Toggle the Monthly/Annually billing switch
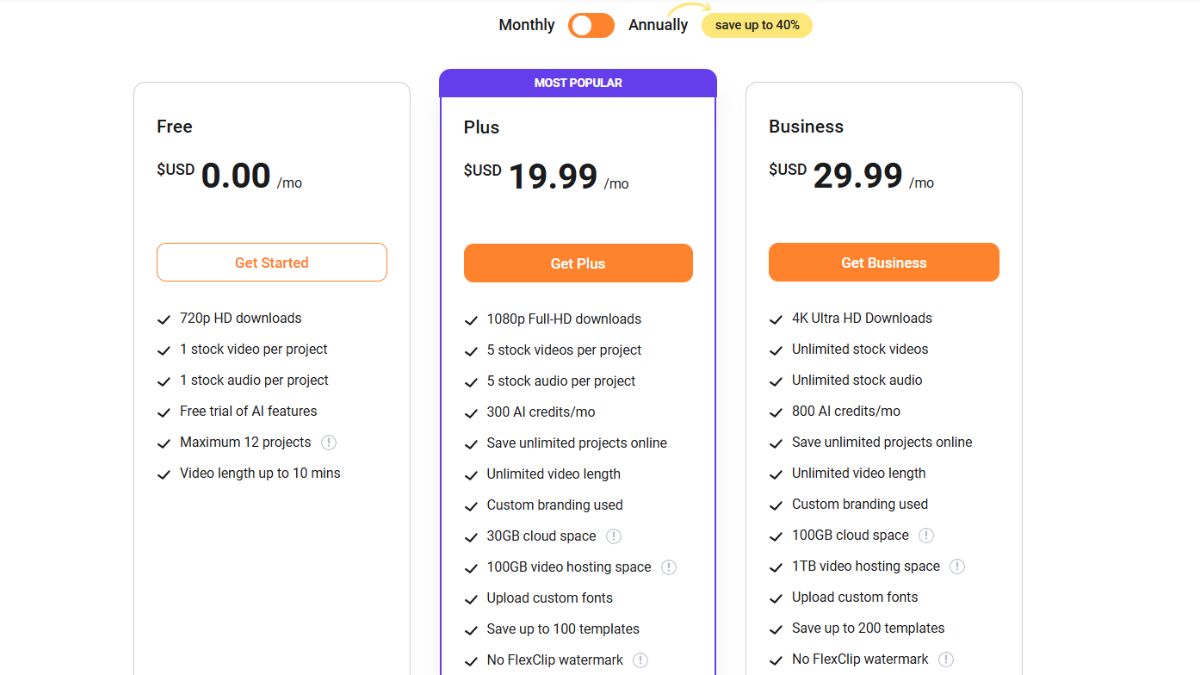This screenshot has height=675, width=1200. [591, 25]
